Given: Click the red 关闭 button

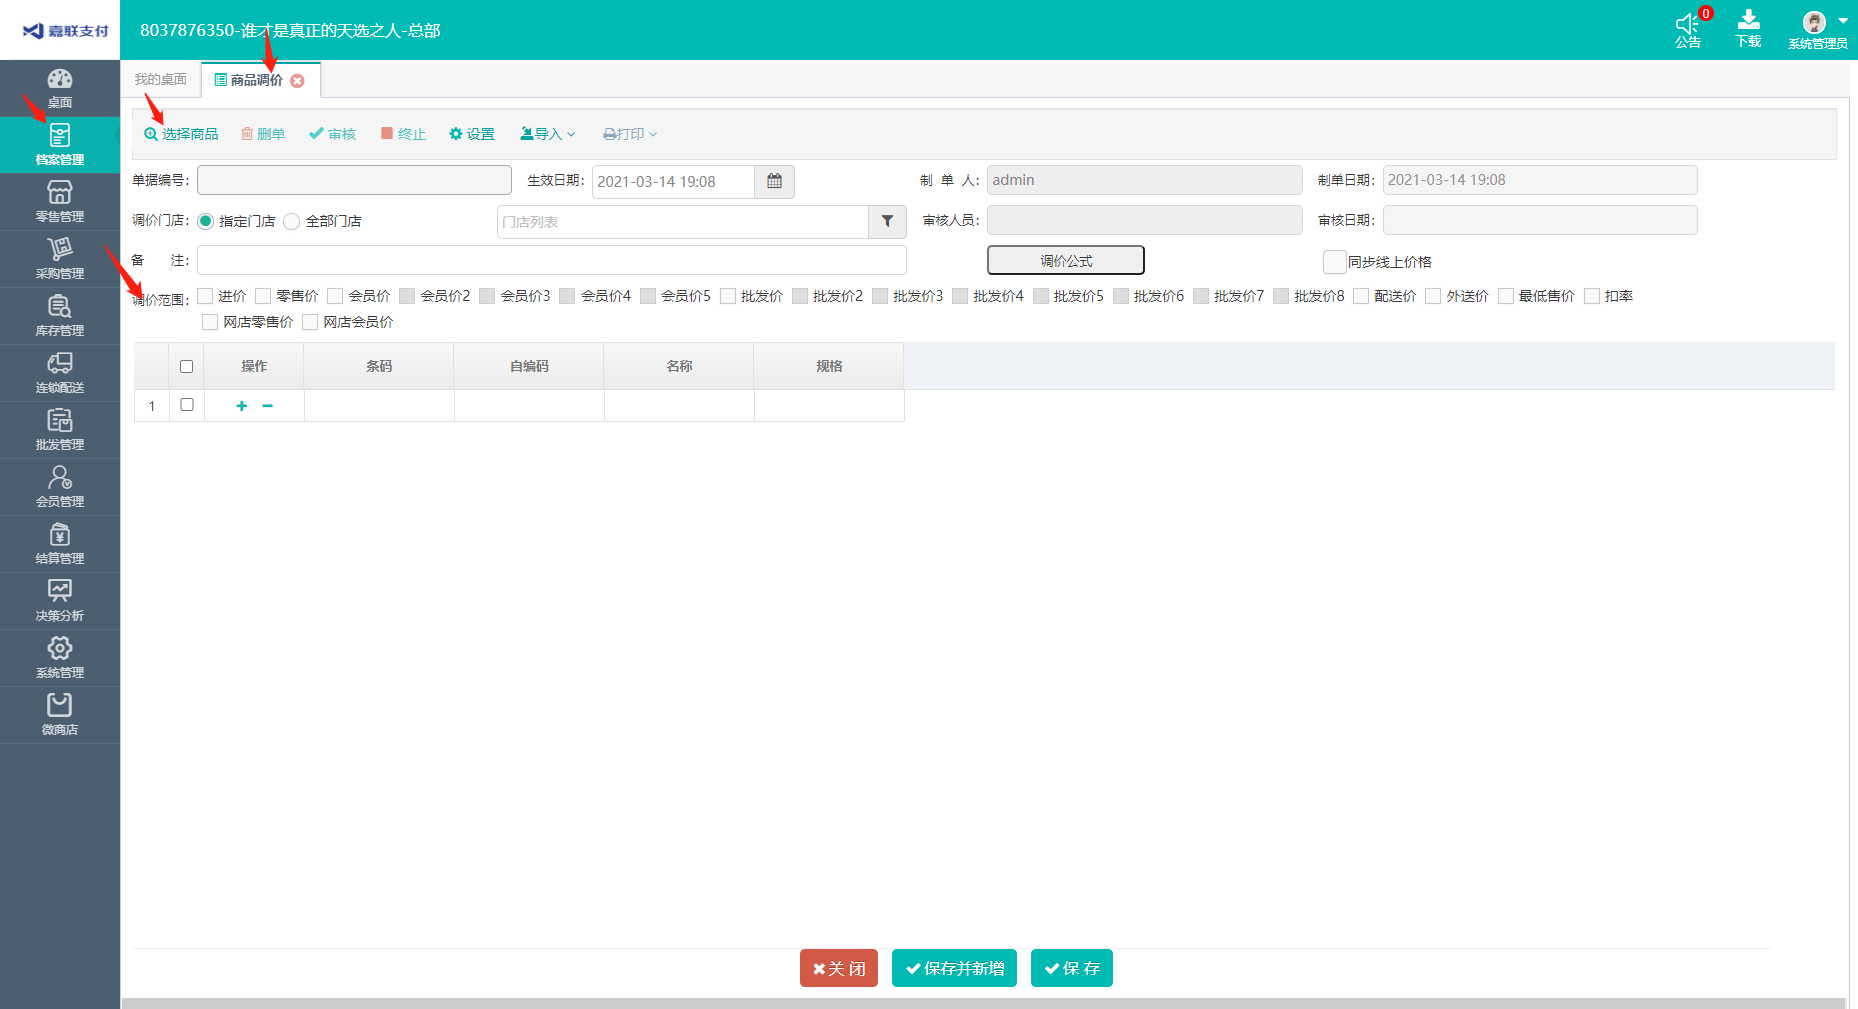Looking at the screenshot, I should (839, 968).
